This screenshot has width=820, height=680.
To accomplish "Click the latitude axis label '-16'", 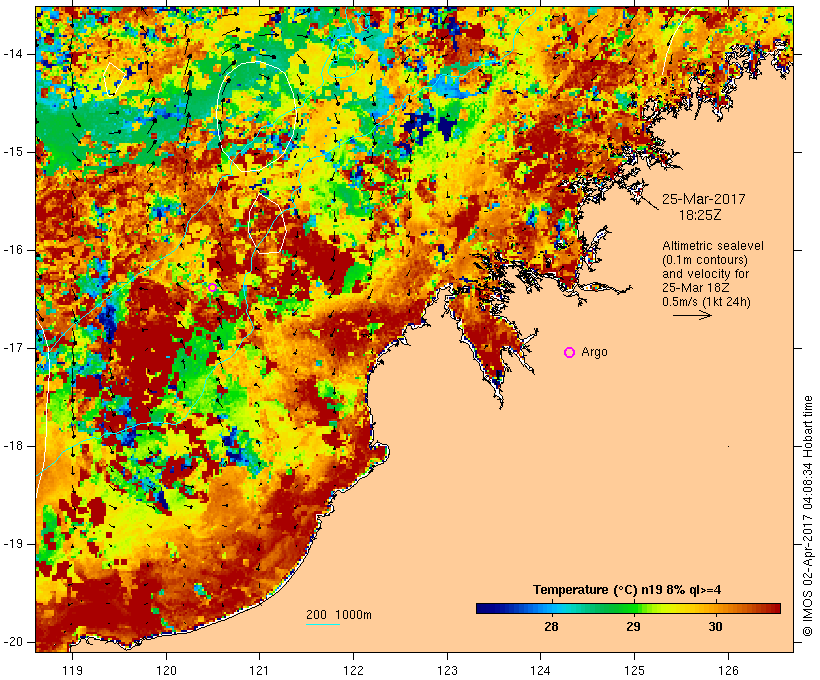I will [x=12, y=250].
